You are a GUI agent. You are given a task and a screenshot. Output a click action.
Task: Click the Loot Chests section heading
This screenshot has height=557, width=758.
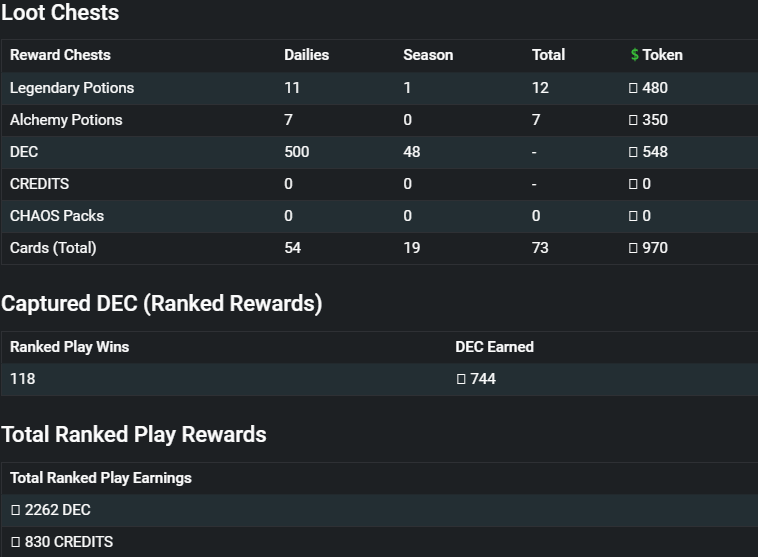60,12
